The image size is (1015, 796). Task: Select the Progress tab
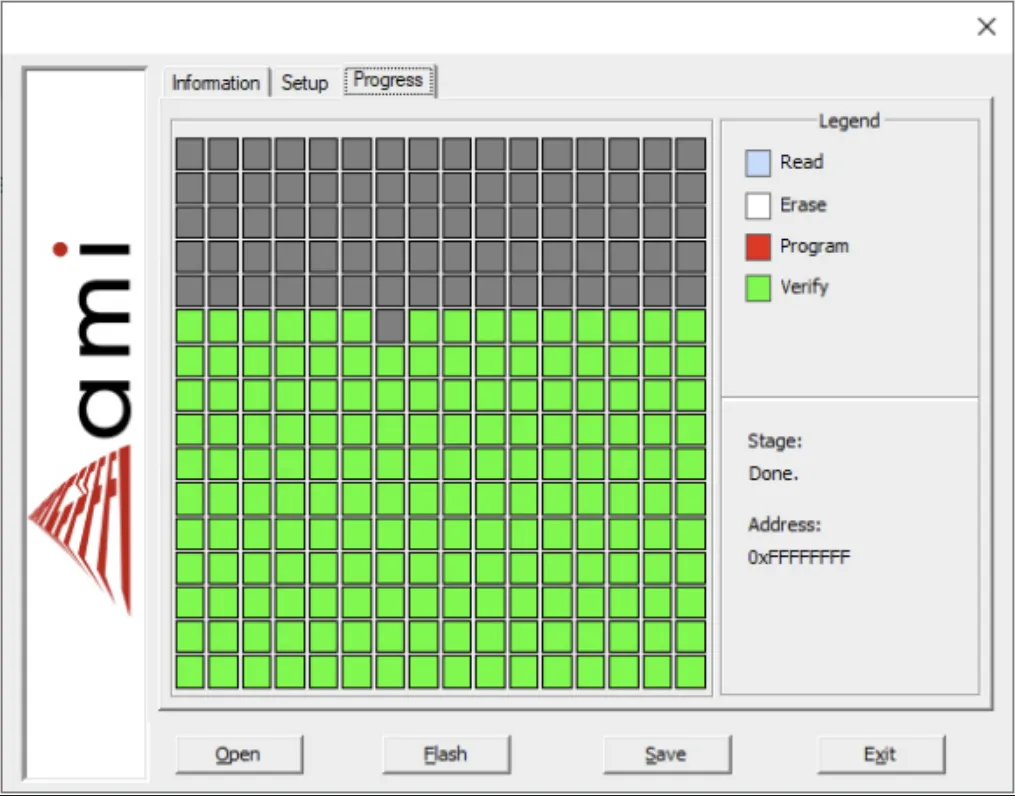click(389, 81)
